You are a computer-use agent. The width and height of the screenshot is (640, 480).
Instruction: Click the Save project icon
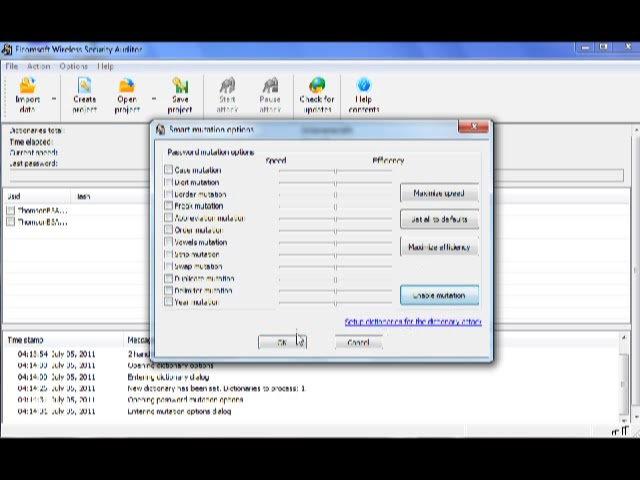coord(180,95)
